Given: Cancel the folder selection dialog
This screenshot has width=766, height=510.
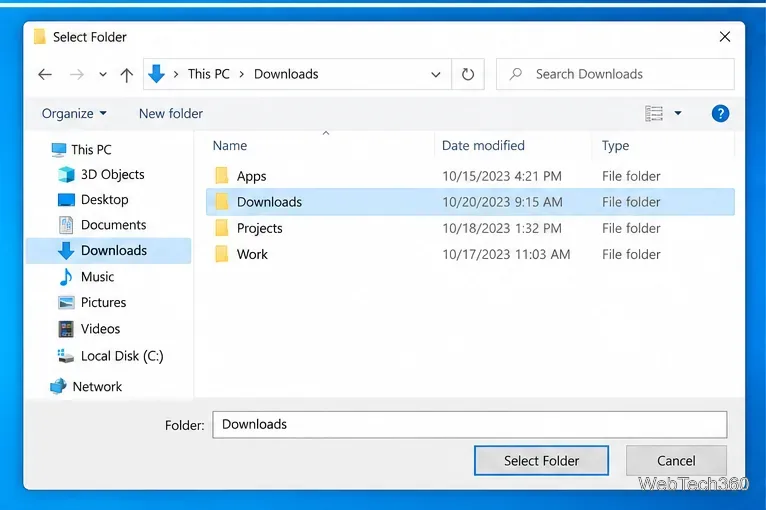Looking at the screenshot, I should point(676,461).
